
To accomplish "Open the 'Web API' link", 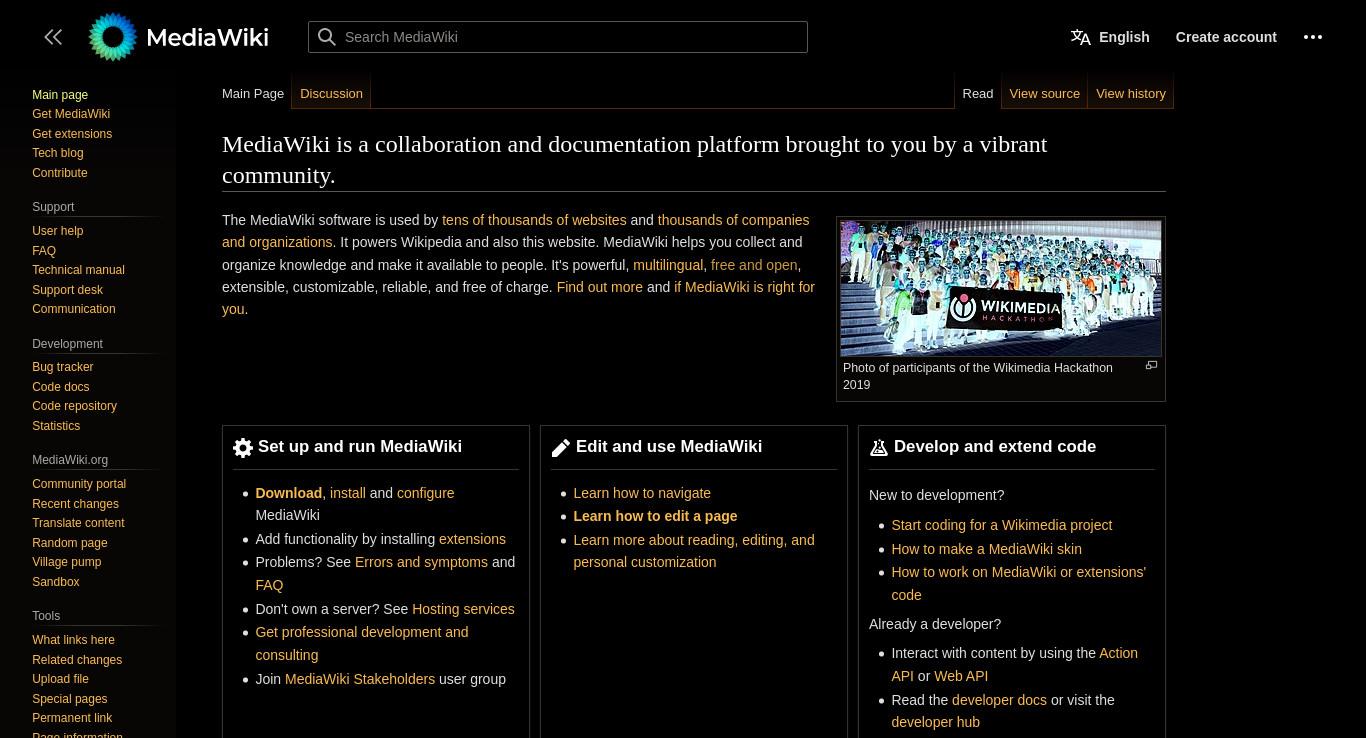I will point(961,676).
